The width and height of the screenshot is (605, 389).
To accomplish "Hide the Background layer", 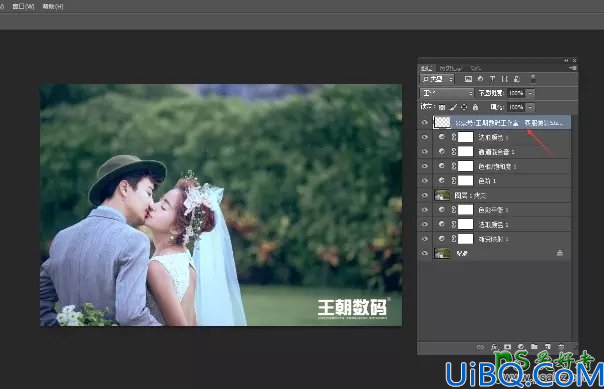I will pyautogui.click(x=425, y=254).
